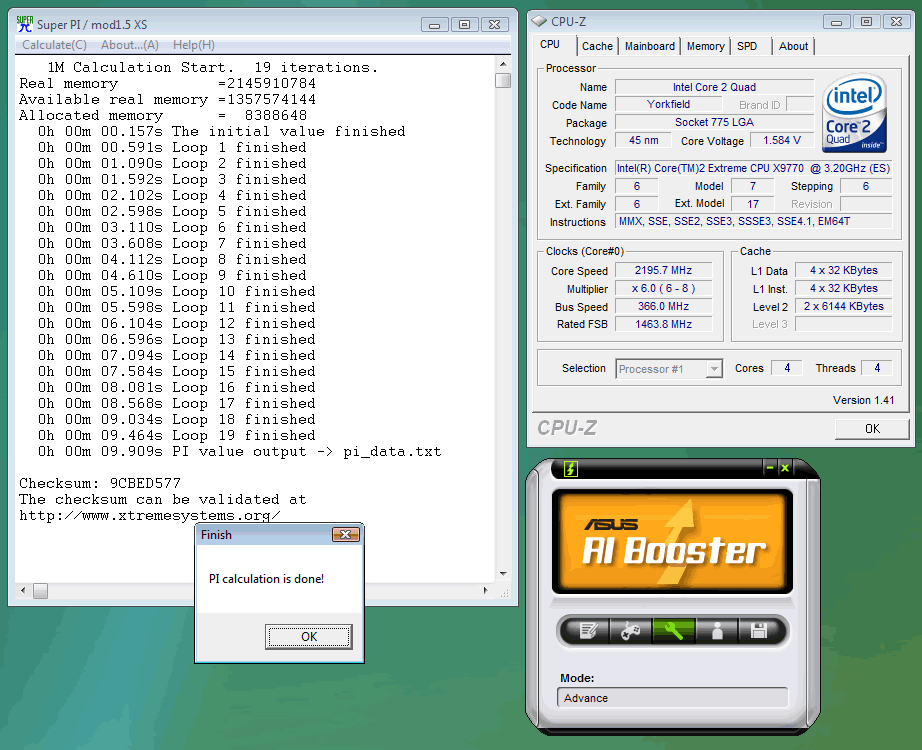Switch to the Memory tab in CPU-Z
The image size is (922, 750).
click(706, 46)
